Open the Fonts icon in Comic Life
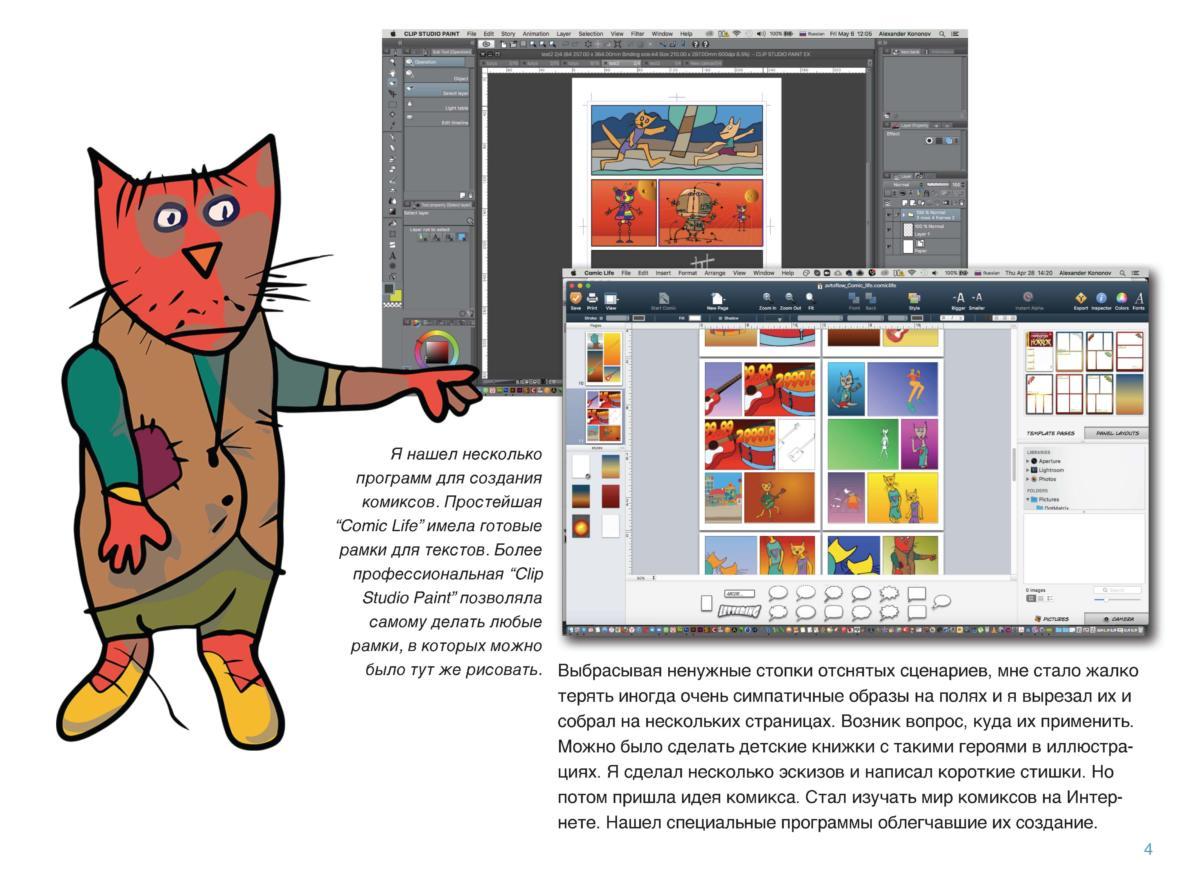The width and height of the screenshot is (1200, 877). click(1139, 298)
